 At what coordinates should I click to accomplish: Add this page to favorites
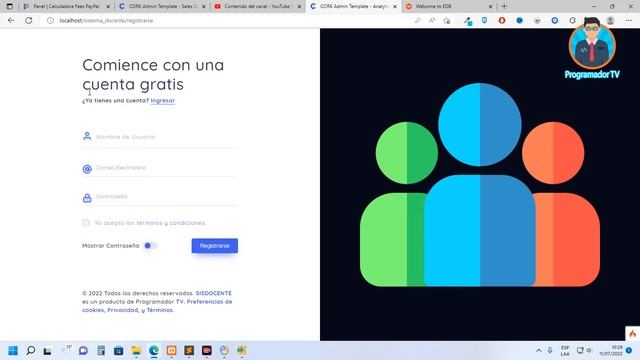tap(447, 20)
